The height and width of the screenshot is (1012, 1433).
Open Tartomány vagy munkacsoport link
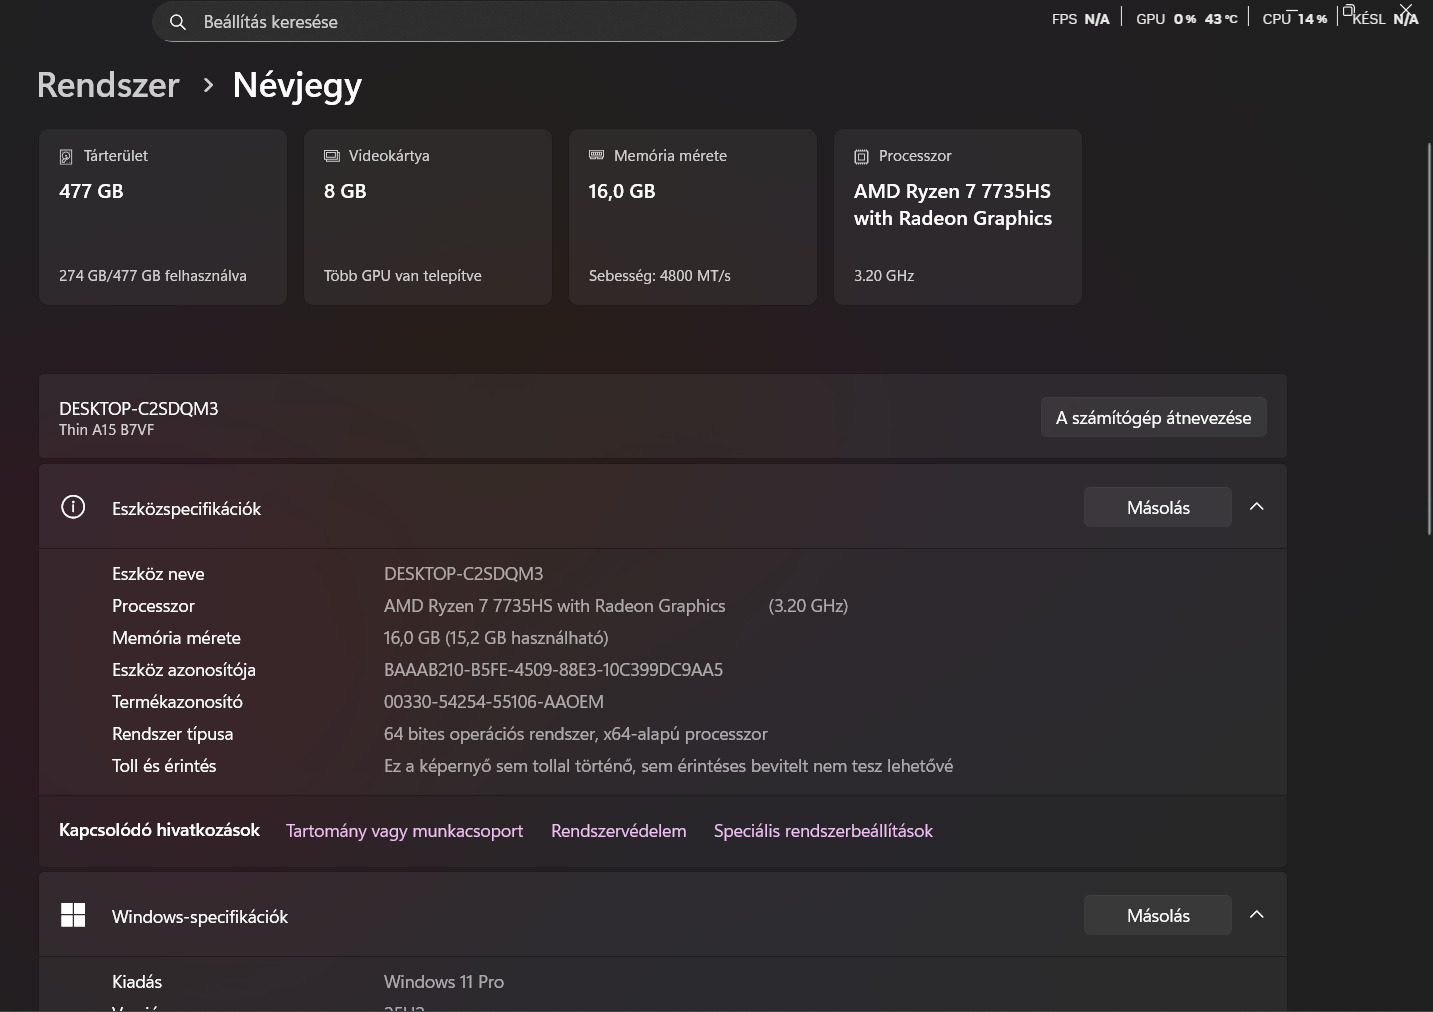404,831
